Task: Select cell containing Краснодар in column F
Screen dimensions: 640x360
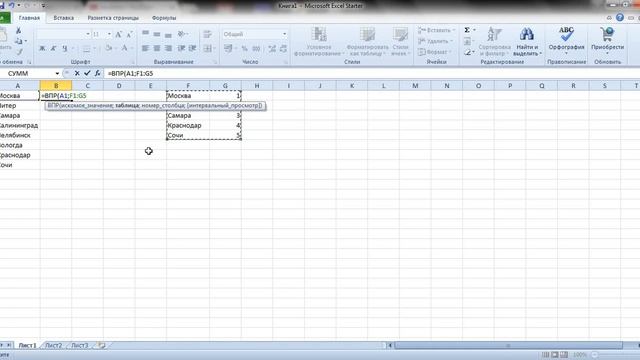Action: (x=188, y=125)
